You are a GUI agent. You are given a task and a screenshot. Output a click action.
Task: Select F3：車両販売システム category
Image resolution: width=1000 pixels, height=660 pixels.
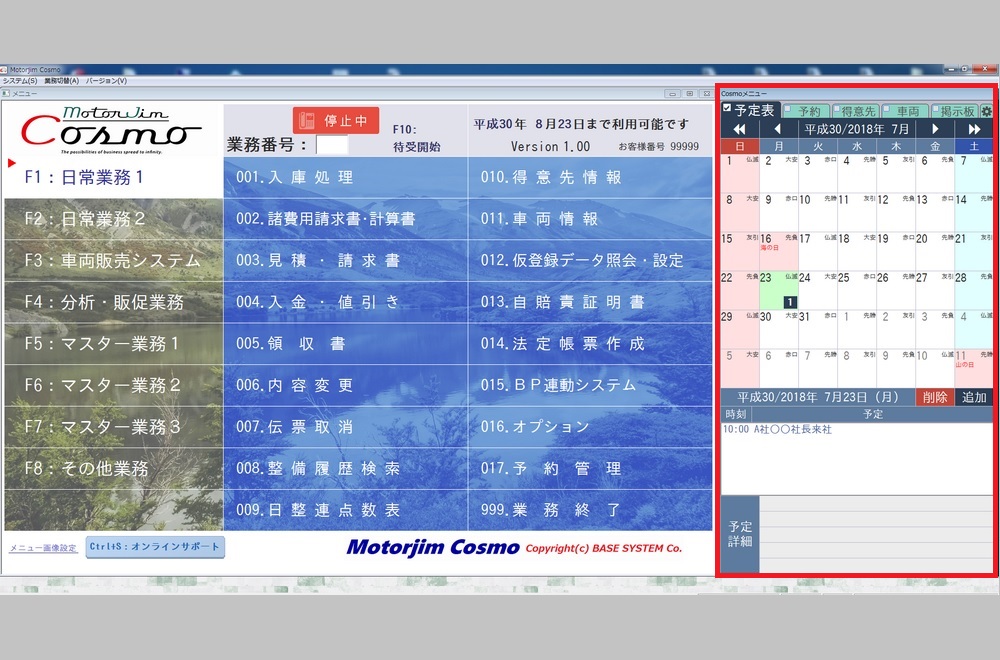pos(114,260)
